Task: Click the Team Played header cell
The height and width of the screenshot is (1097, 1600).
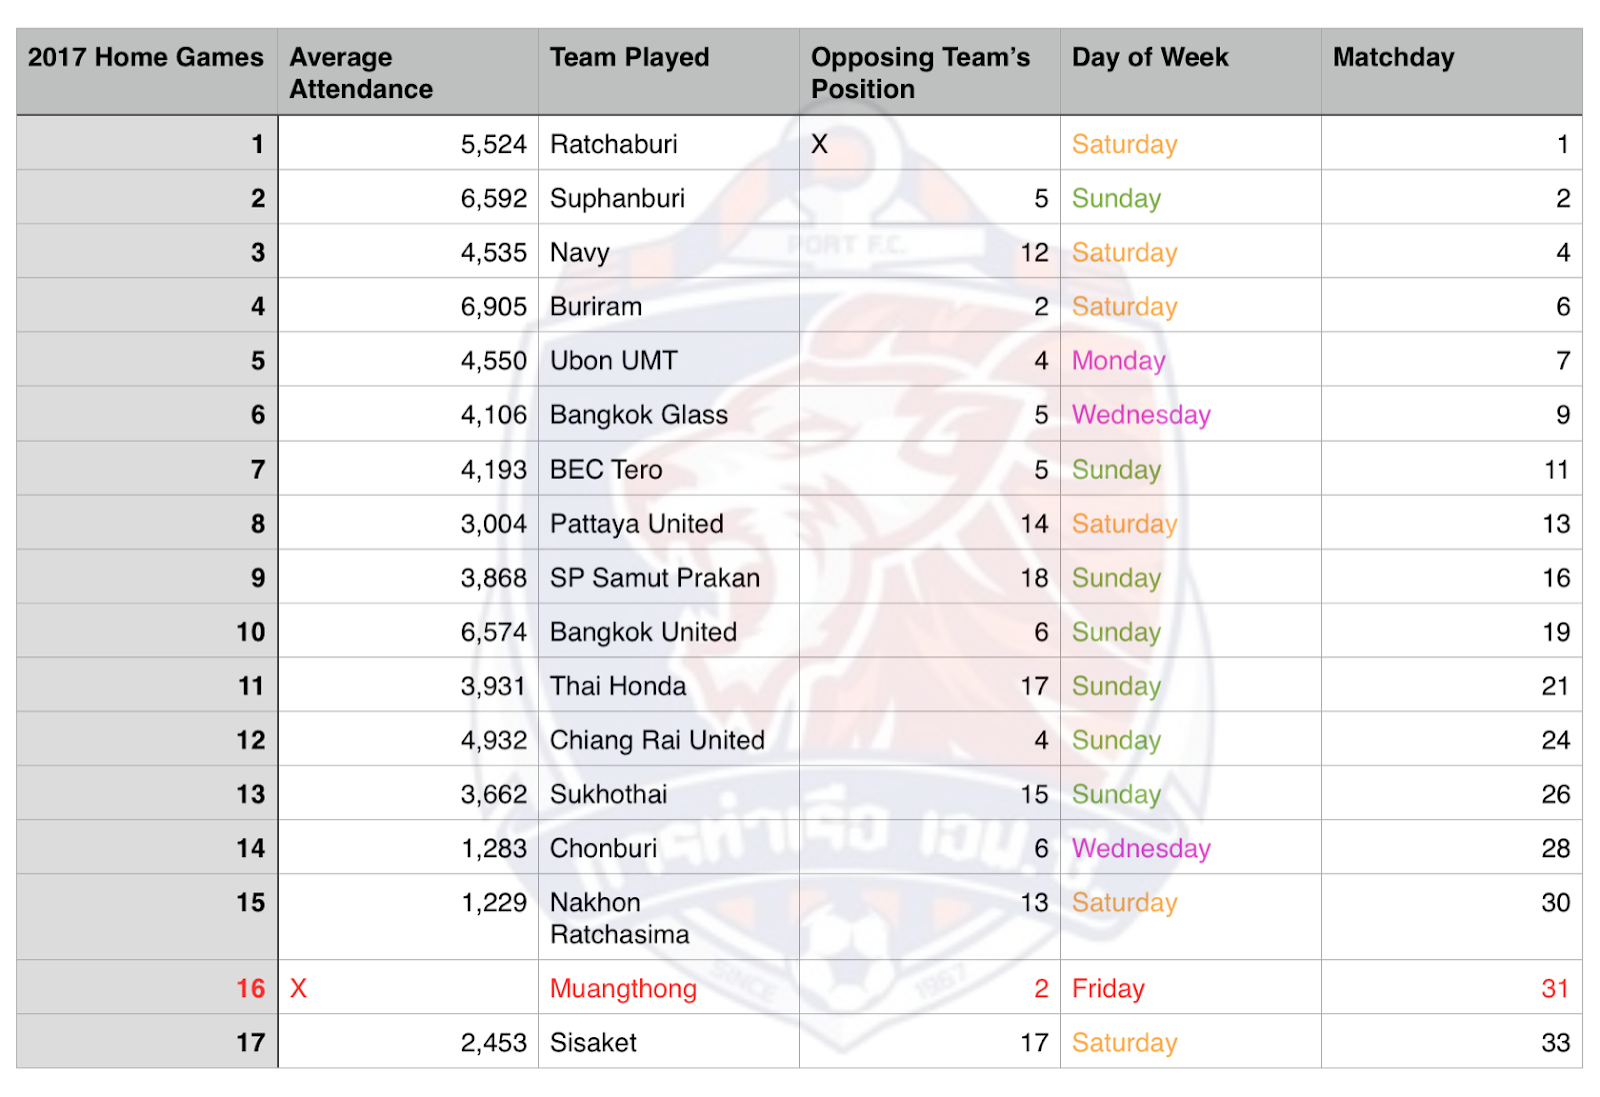Action: click(669, 72)
